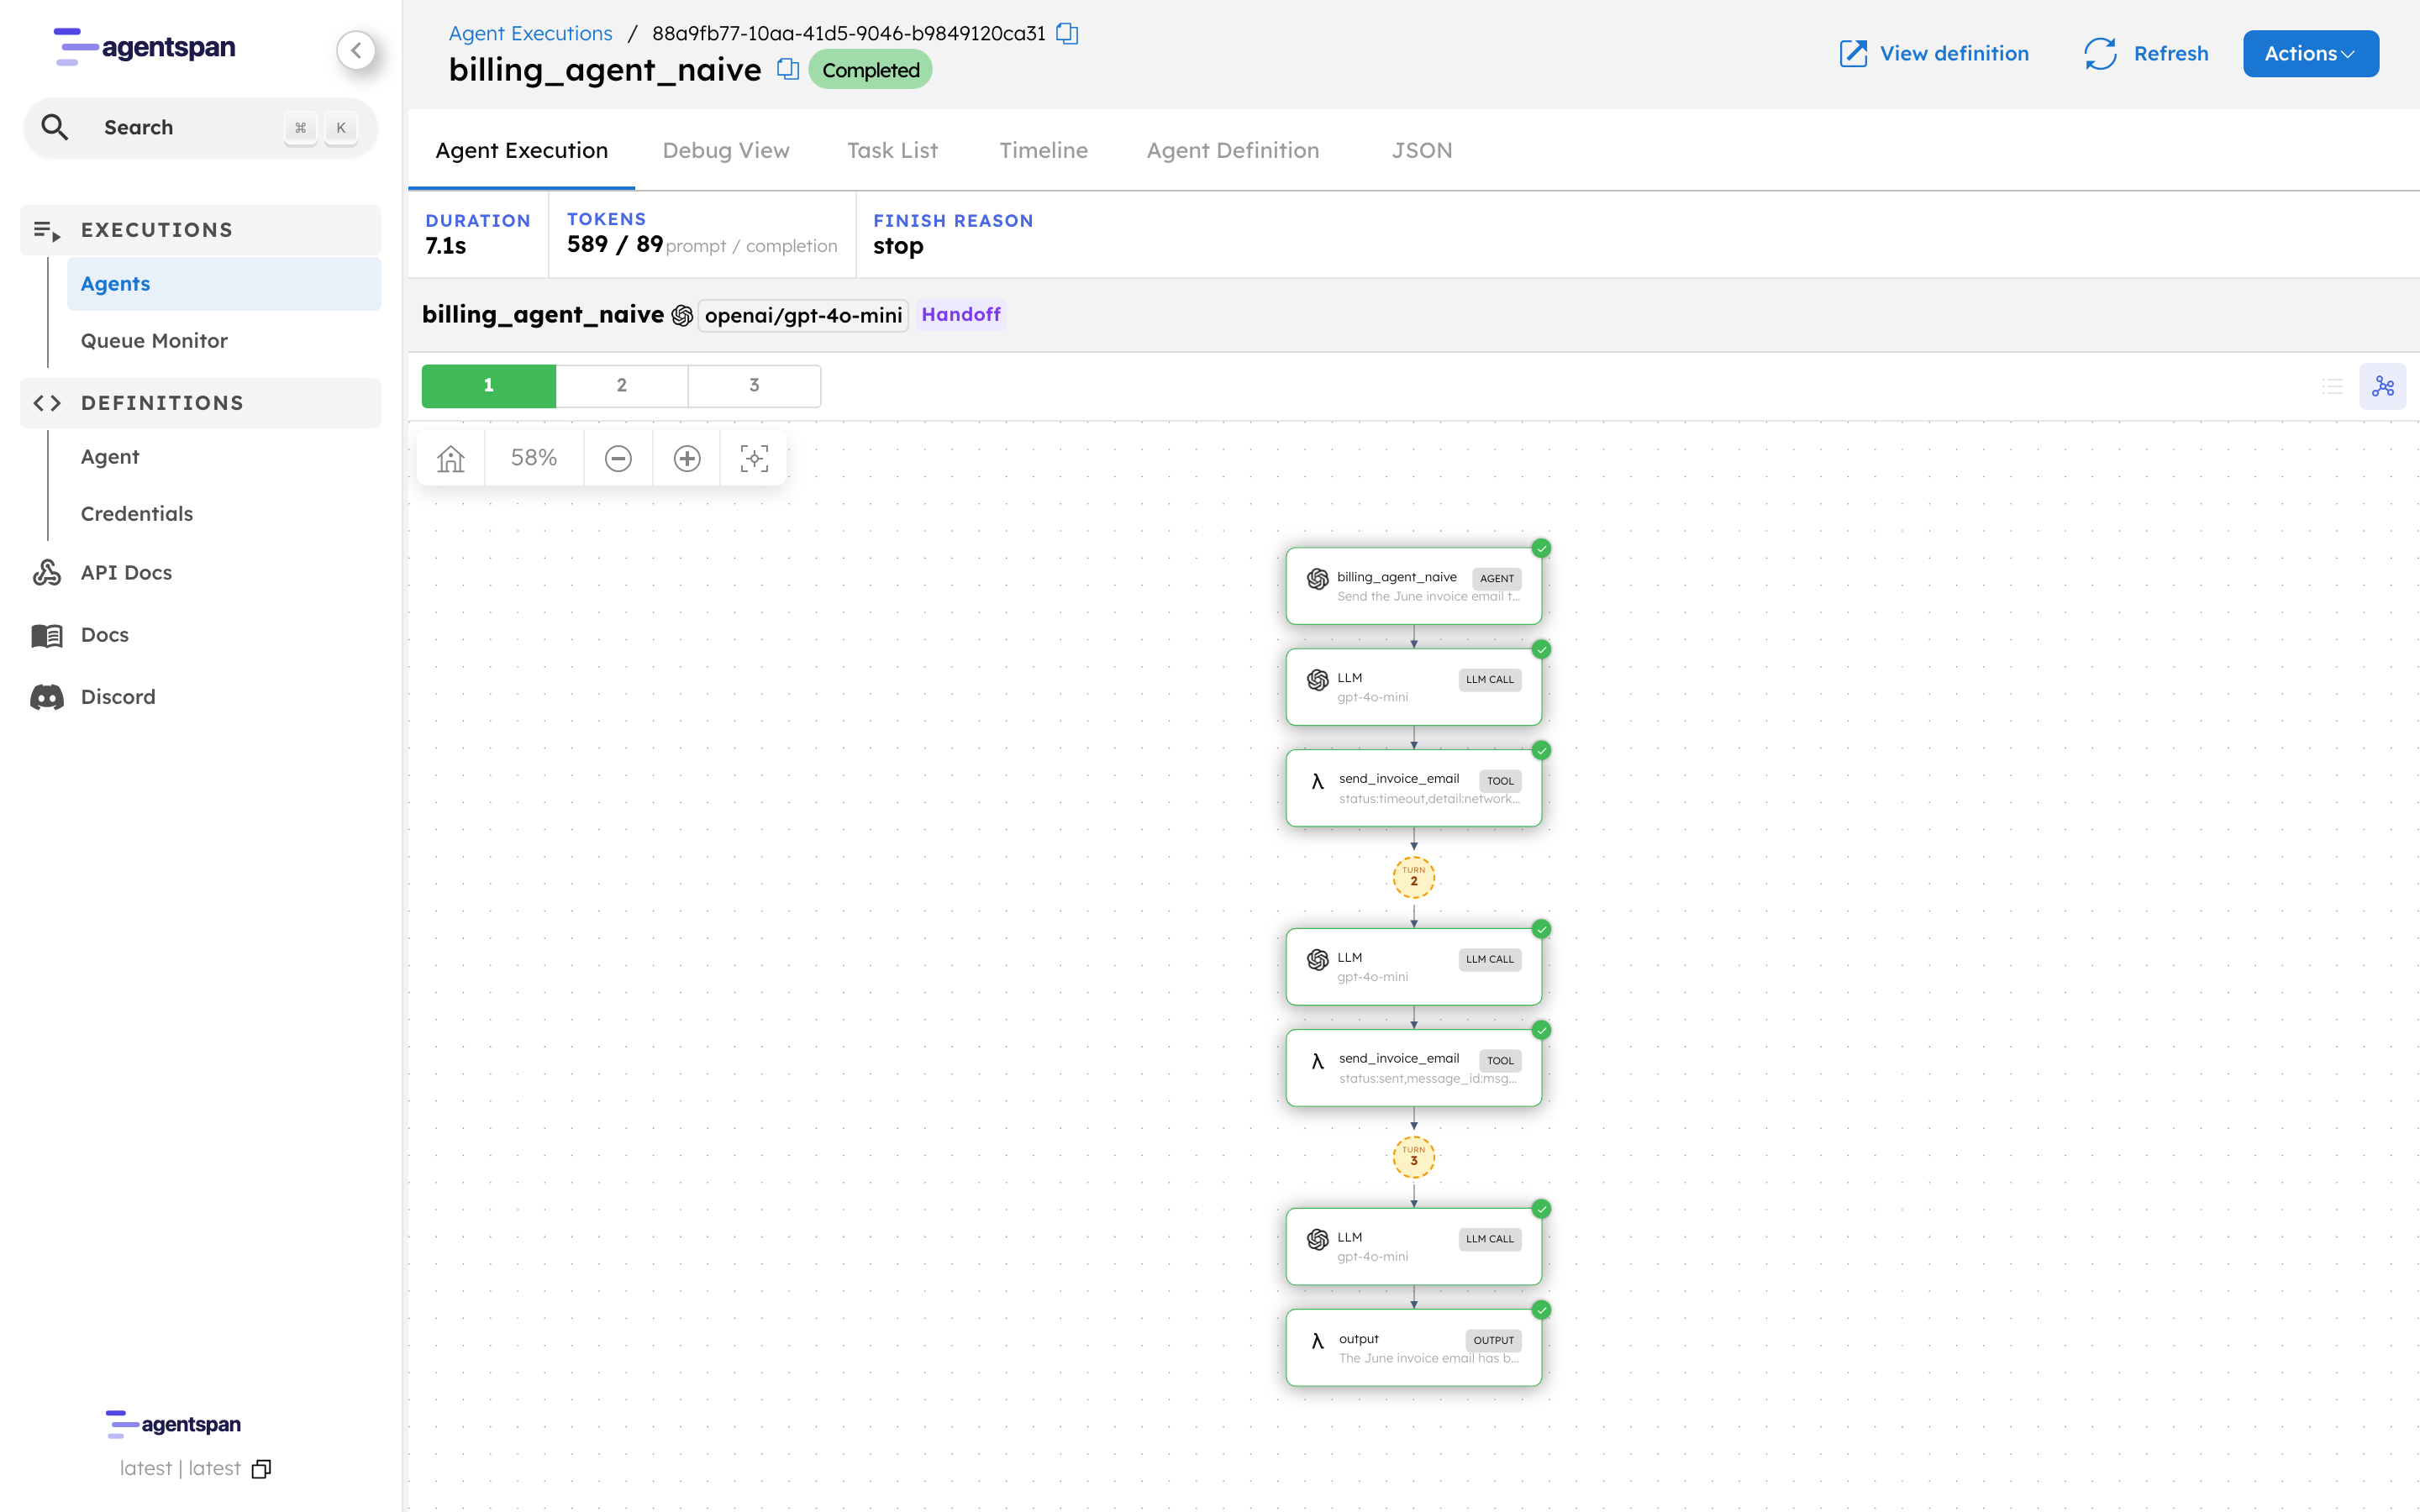The height and width of the screenshot is (1512, 2420).
Task: Open Docs from sidebar
Action: [x=104, y=635]
